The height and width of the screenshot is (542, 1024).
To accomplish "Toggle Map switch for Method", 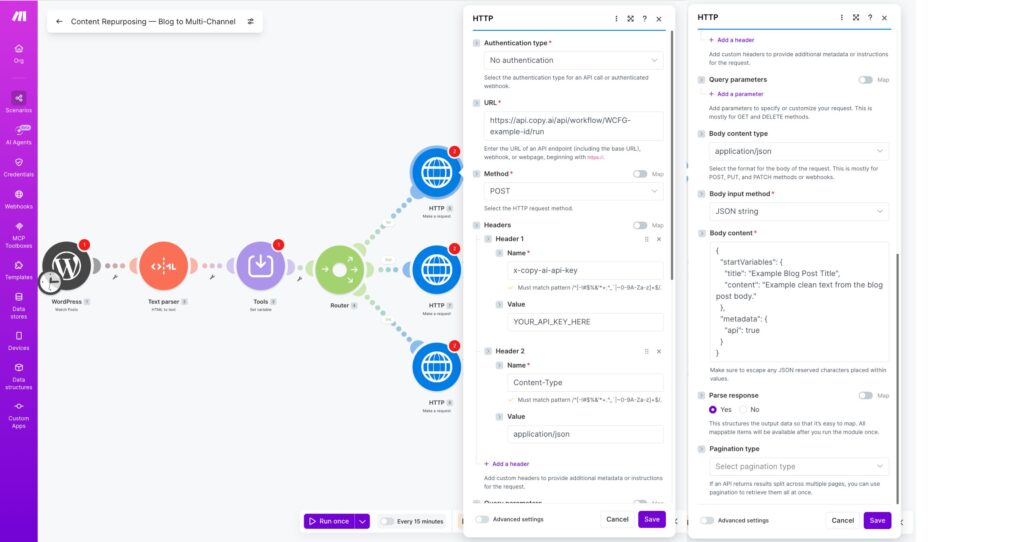I will click(x=640, y=174).
